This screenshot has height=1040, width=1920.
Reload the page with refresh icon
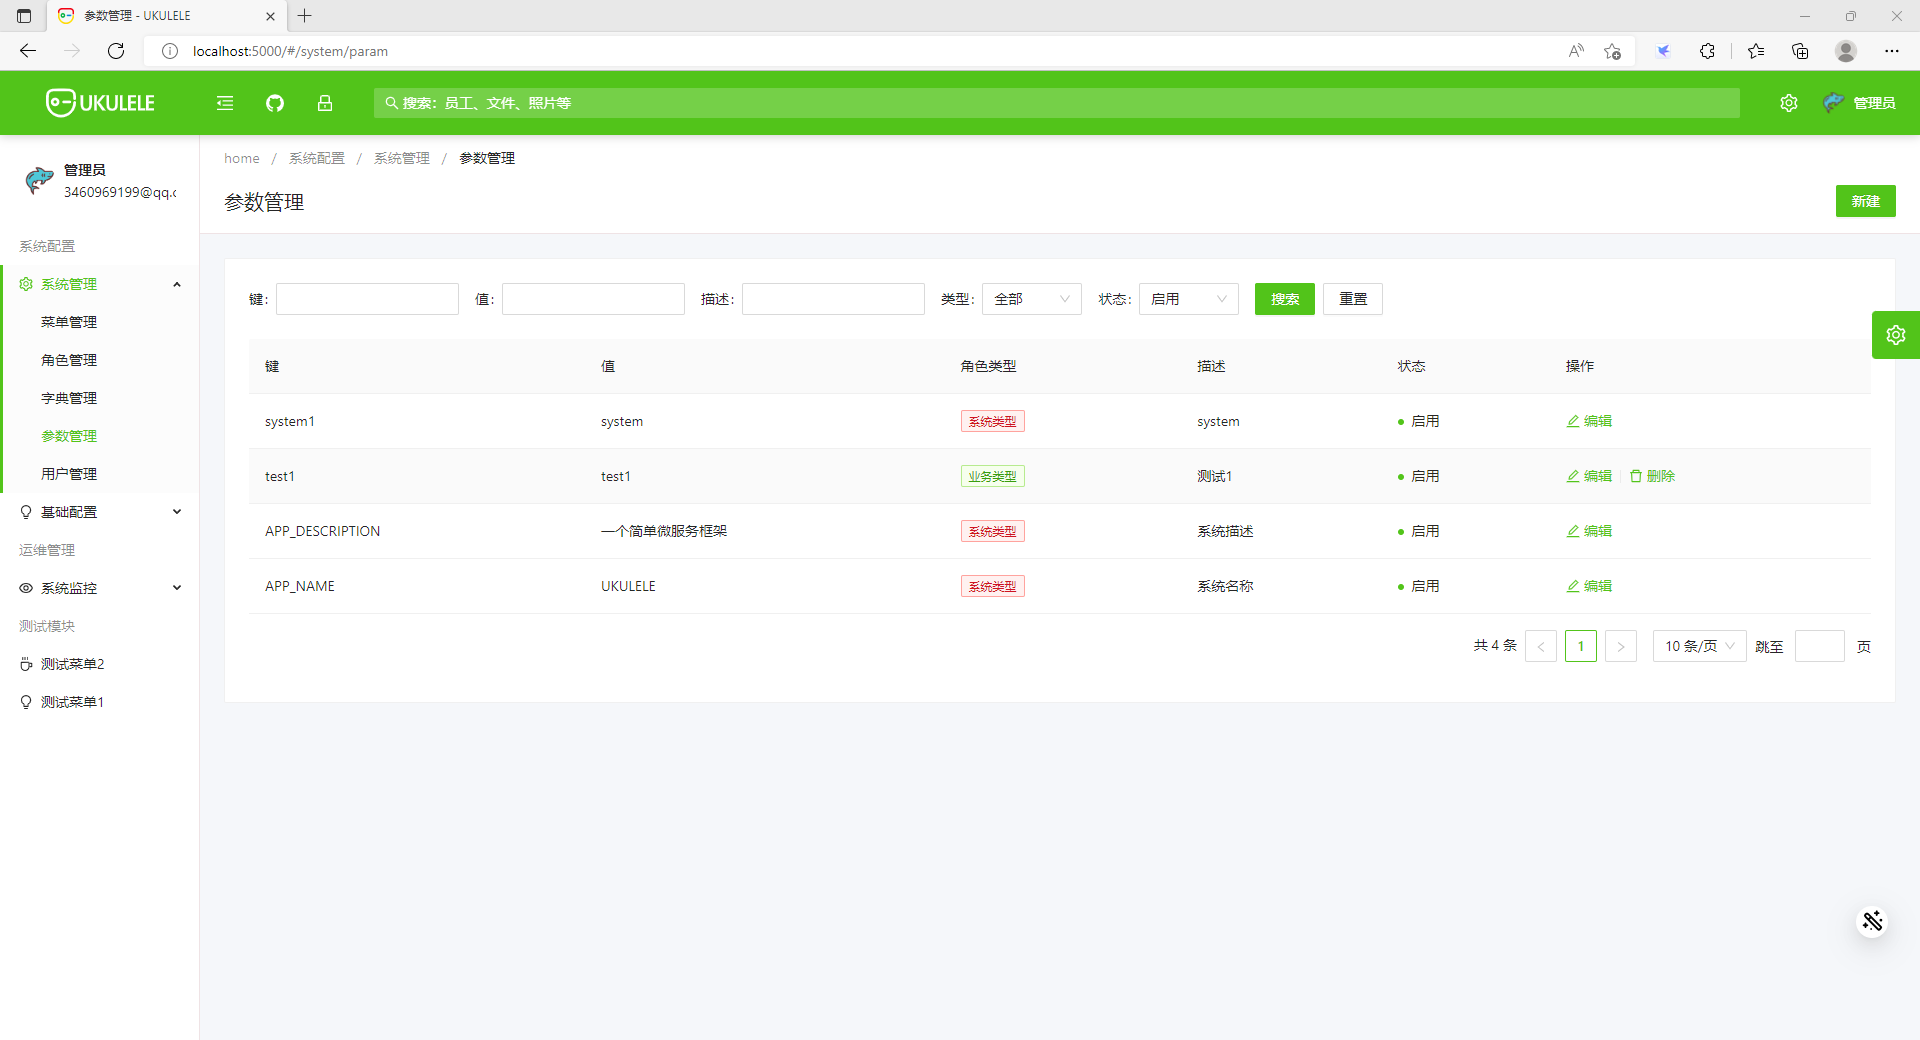coord(116,51)
